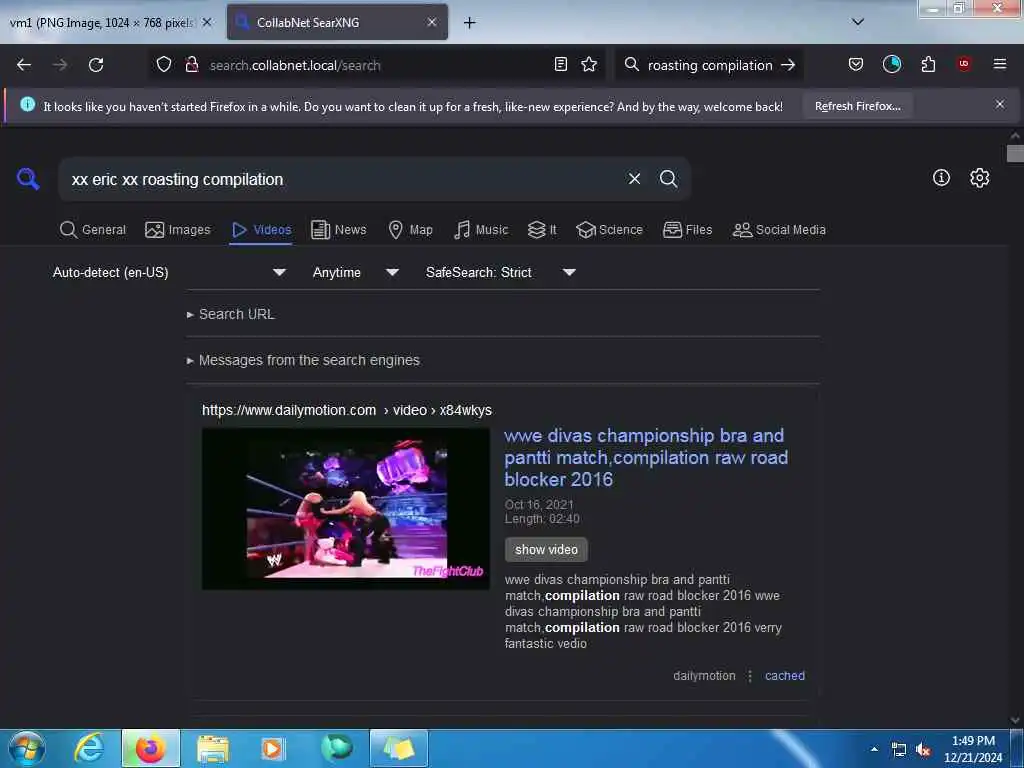The width and height of the screenshot is (1024, 768).
Task: Go back to the previous page
Action: tap(24, 65)
